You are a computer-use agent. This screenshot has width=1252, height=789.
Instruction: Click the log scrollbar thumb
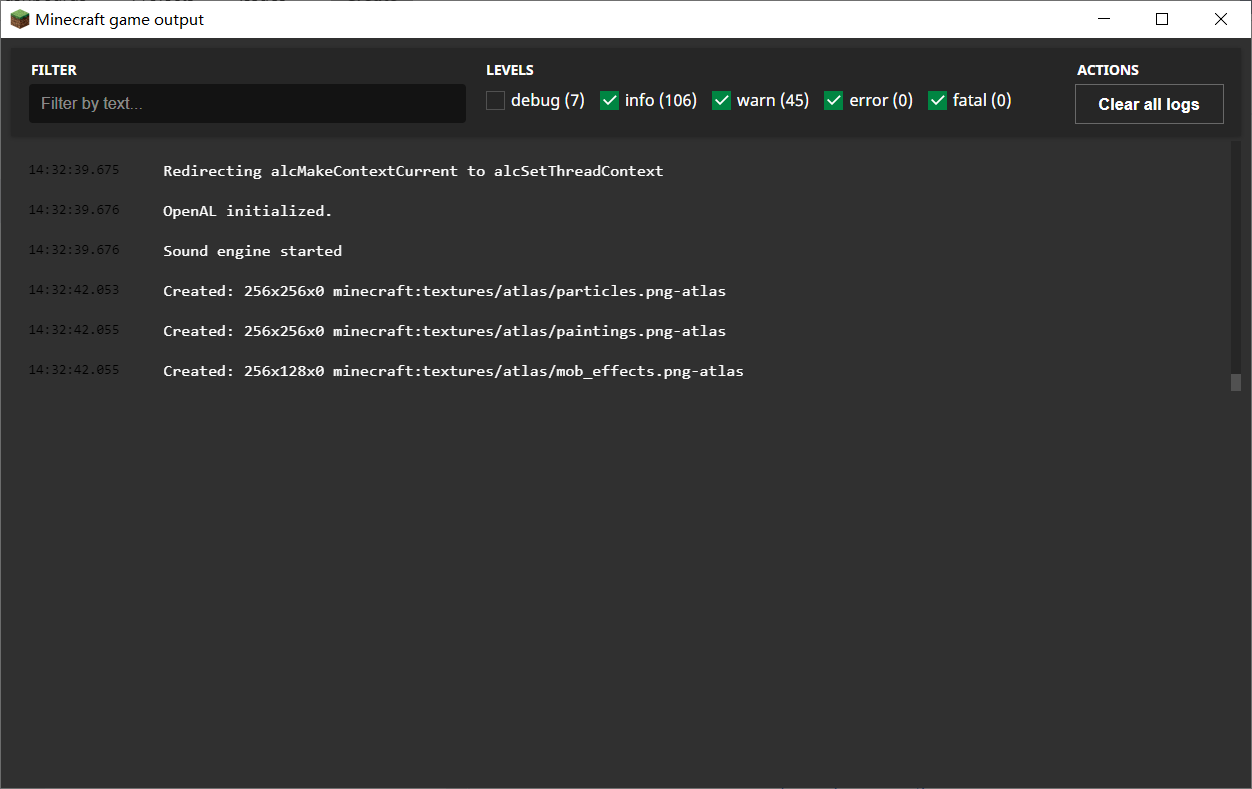(x=1236, y=382)
